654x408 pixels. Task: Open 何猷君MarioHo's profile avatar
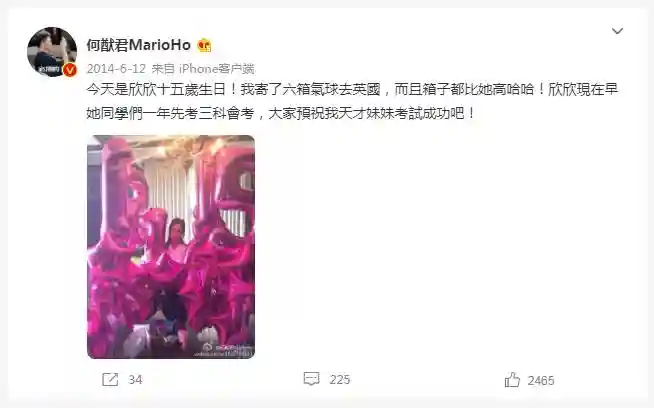[52, 52]
